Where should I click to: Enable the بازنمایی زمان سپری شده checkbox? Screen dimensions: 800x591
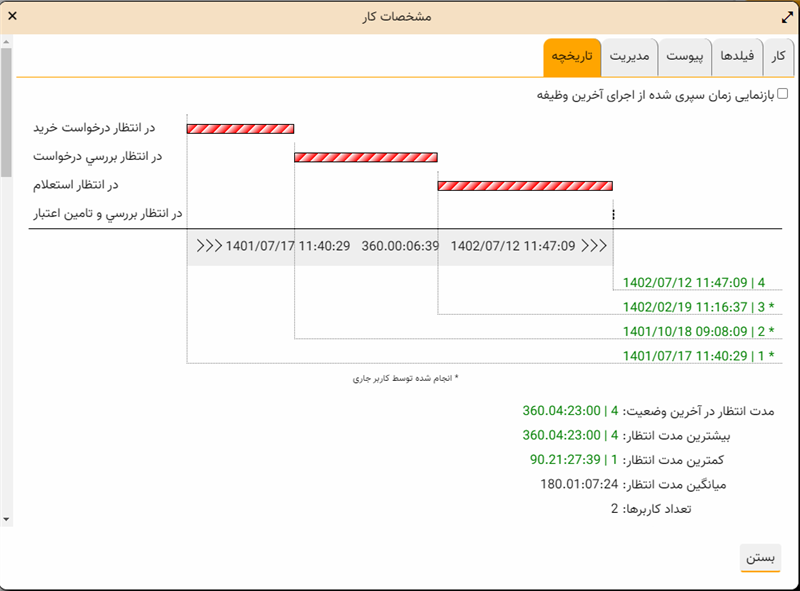point(783,94)
